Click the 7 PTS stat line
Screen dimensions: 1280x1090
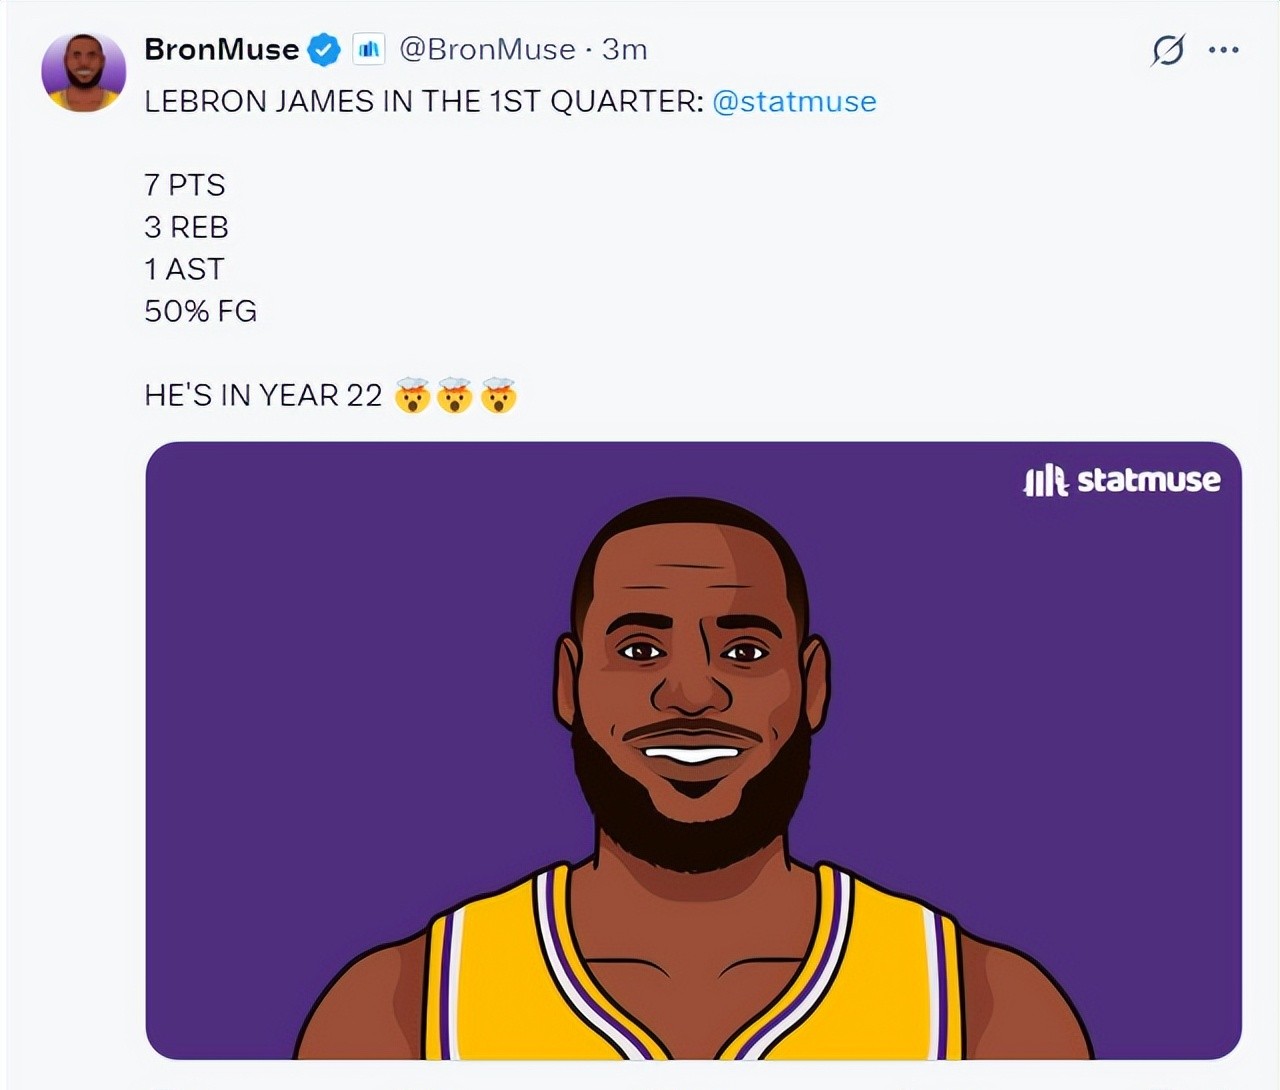(185, 185)
